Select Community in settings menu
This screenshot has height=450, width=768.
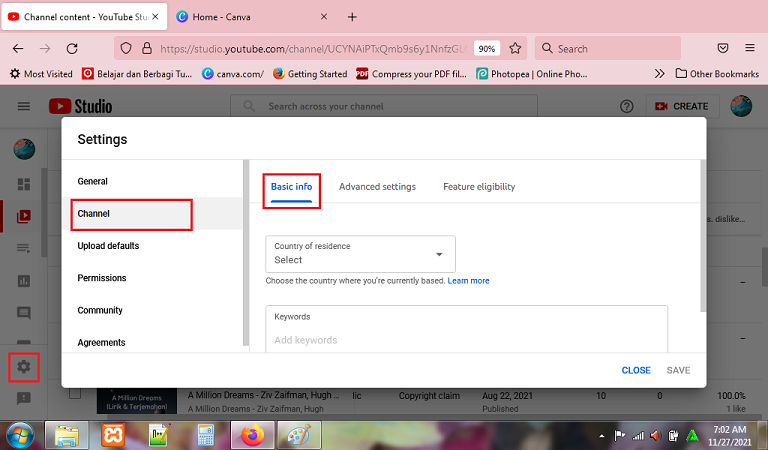[x=153, y=310]
